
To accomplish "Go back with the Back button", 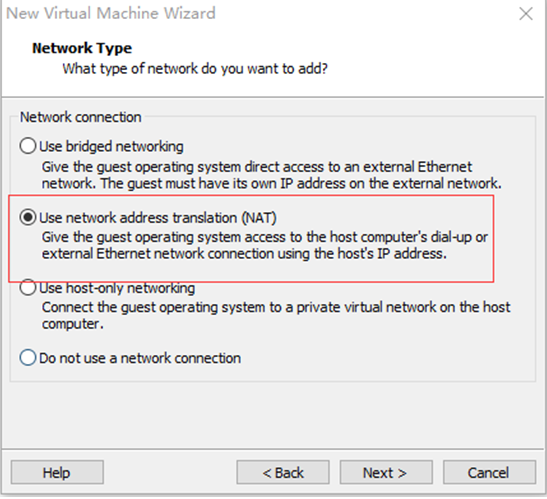I will (x=283, y=472).
